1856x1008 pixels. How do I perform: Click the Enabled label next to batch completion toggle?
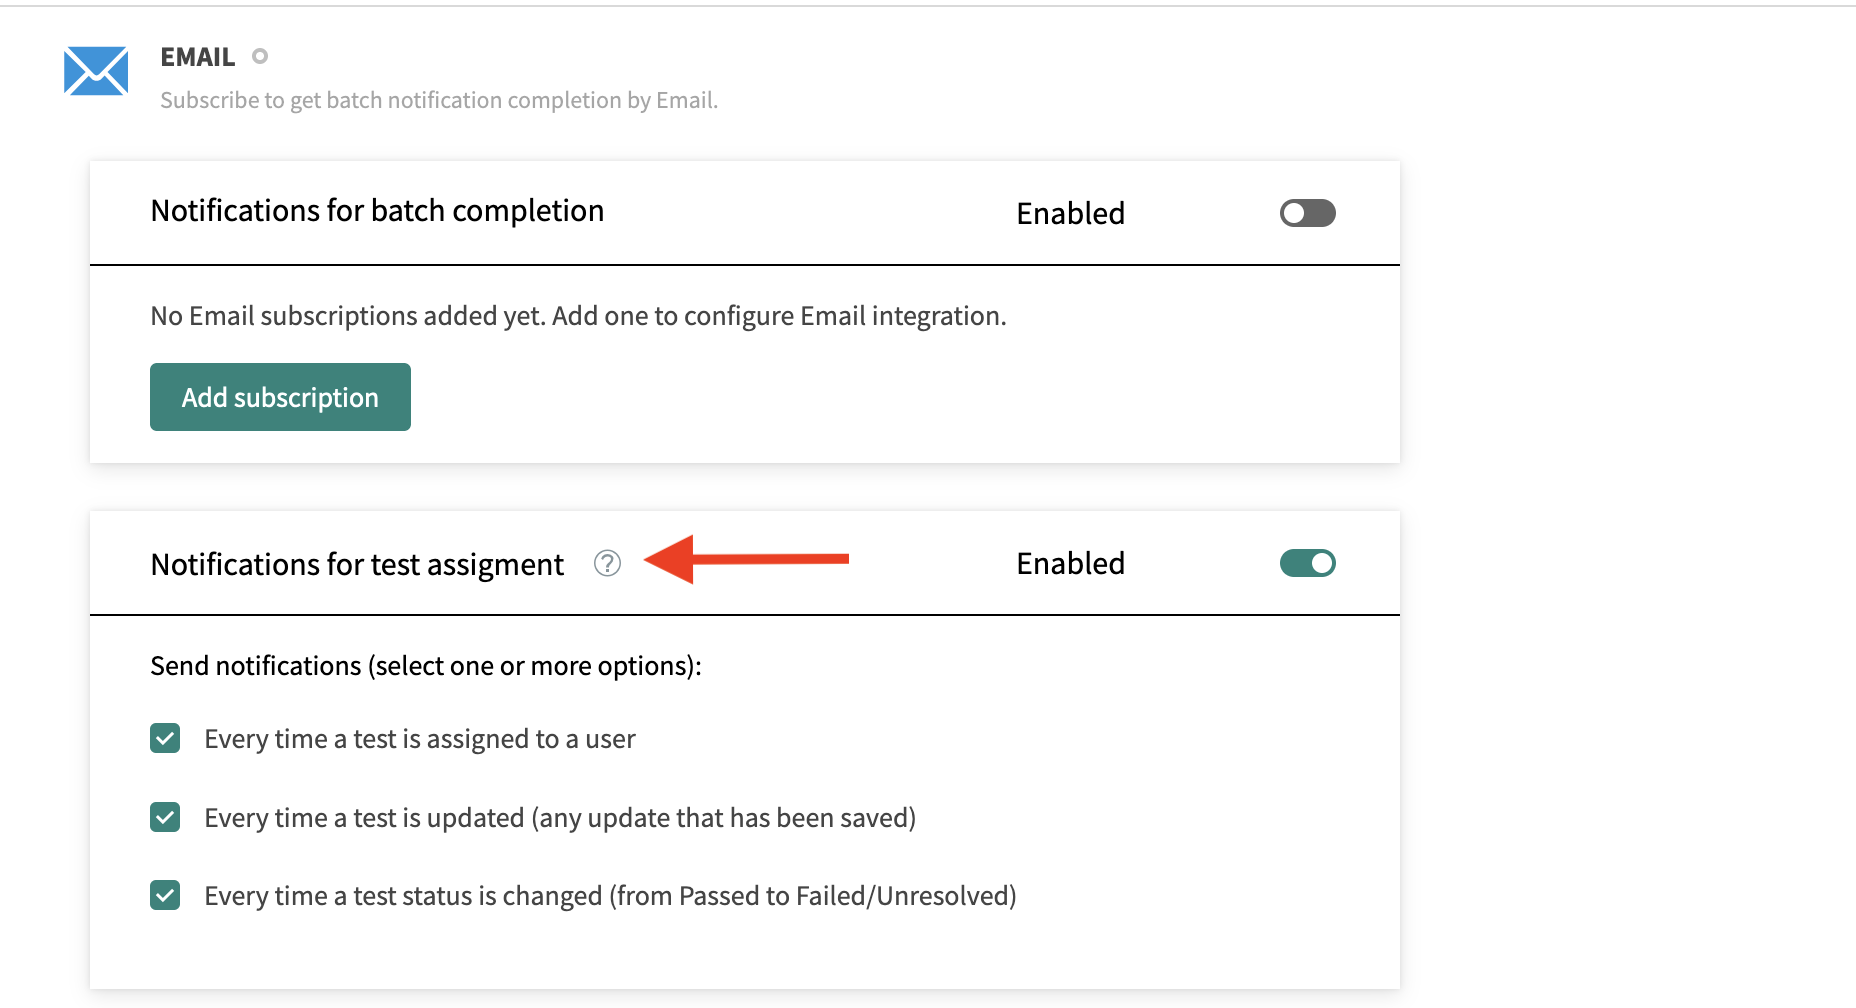[1070, 212]
